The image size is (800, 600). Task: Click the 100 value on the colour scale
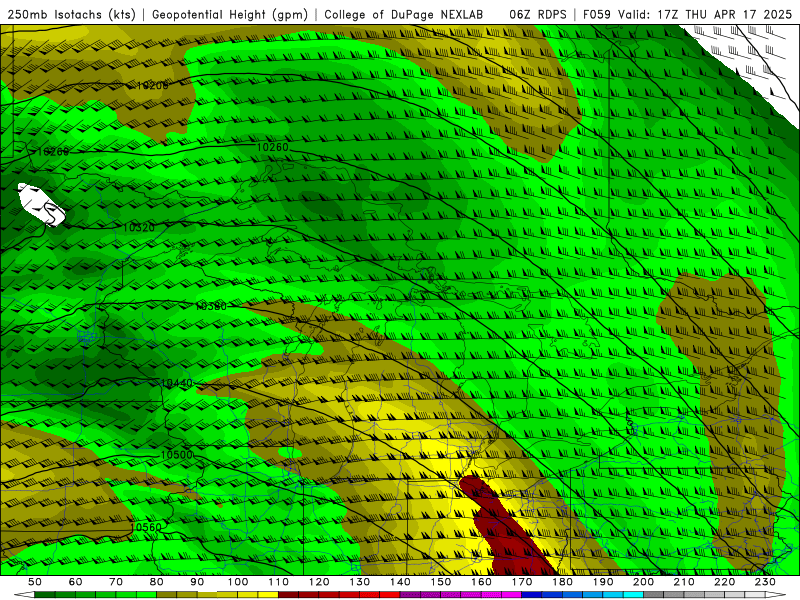click(x=238, y=582)
